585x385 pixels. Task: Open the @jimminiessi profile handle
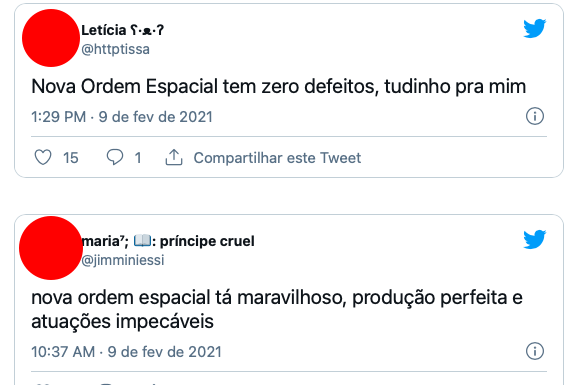pos(123,260)
